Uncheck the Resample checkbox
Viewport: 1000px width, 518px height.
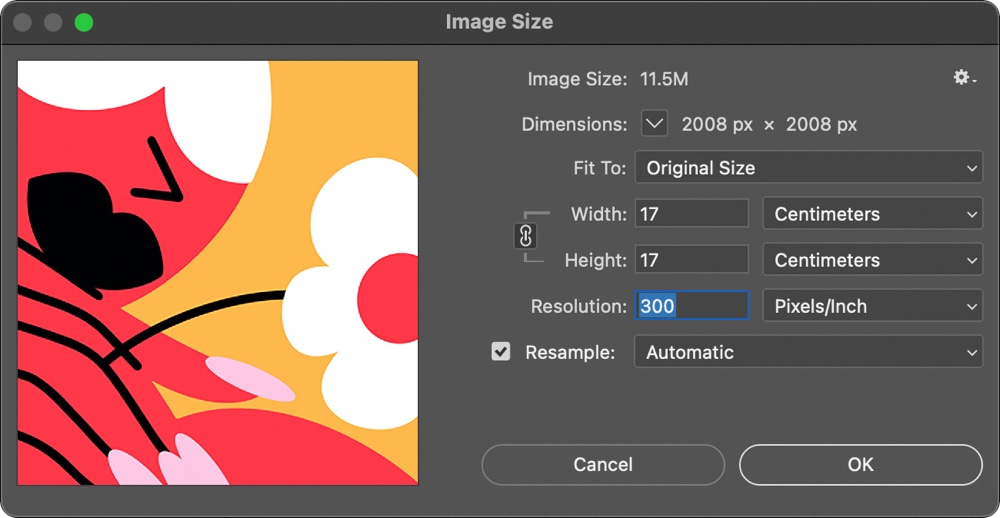[501, 352]
